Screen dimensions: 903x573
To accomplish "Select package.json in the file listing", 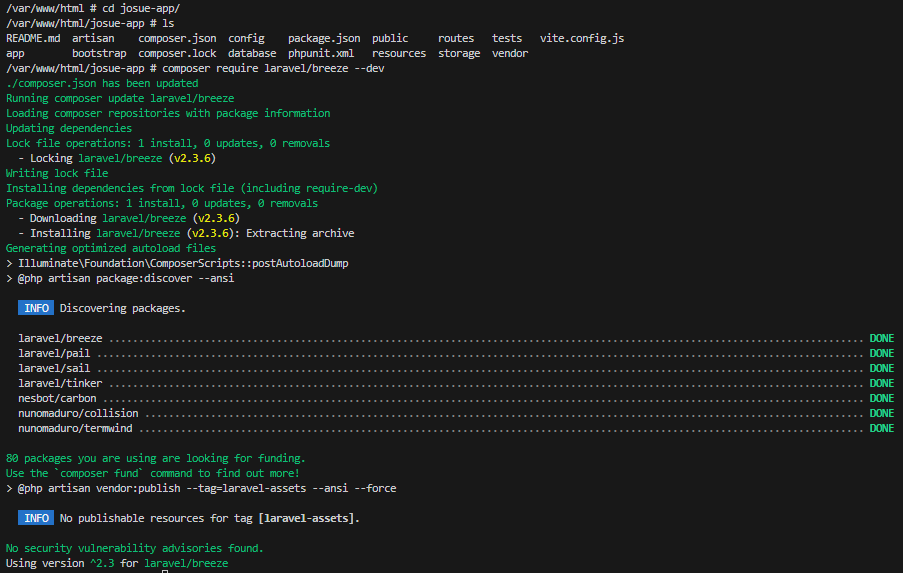I will click(x=324, y=39).
